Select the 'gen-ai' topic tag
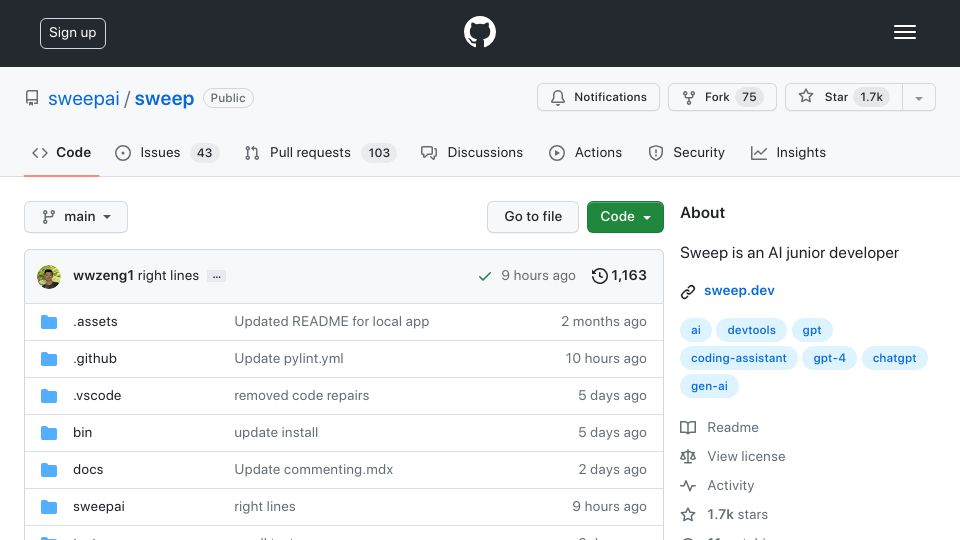960x540 pixels. click(709, 386)
